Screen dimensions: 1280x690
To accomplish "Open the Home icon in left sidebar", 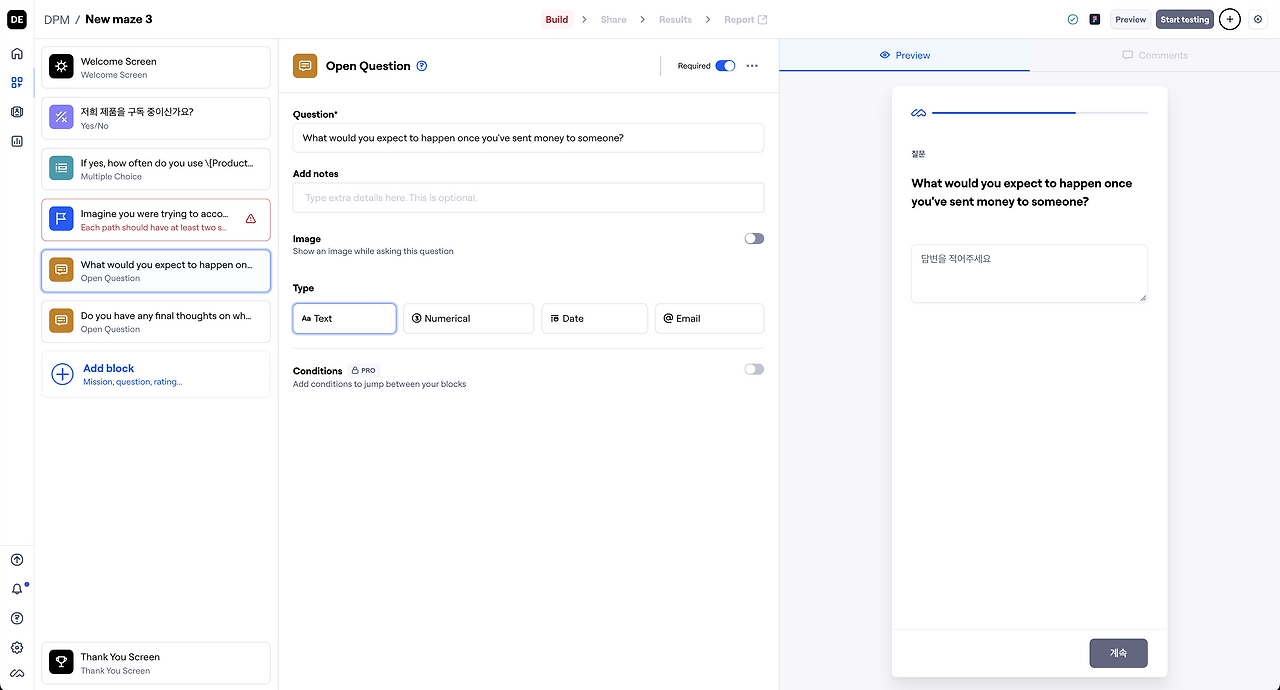I will pos(17,54).
